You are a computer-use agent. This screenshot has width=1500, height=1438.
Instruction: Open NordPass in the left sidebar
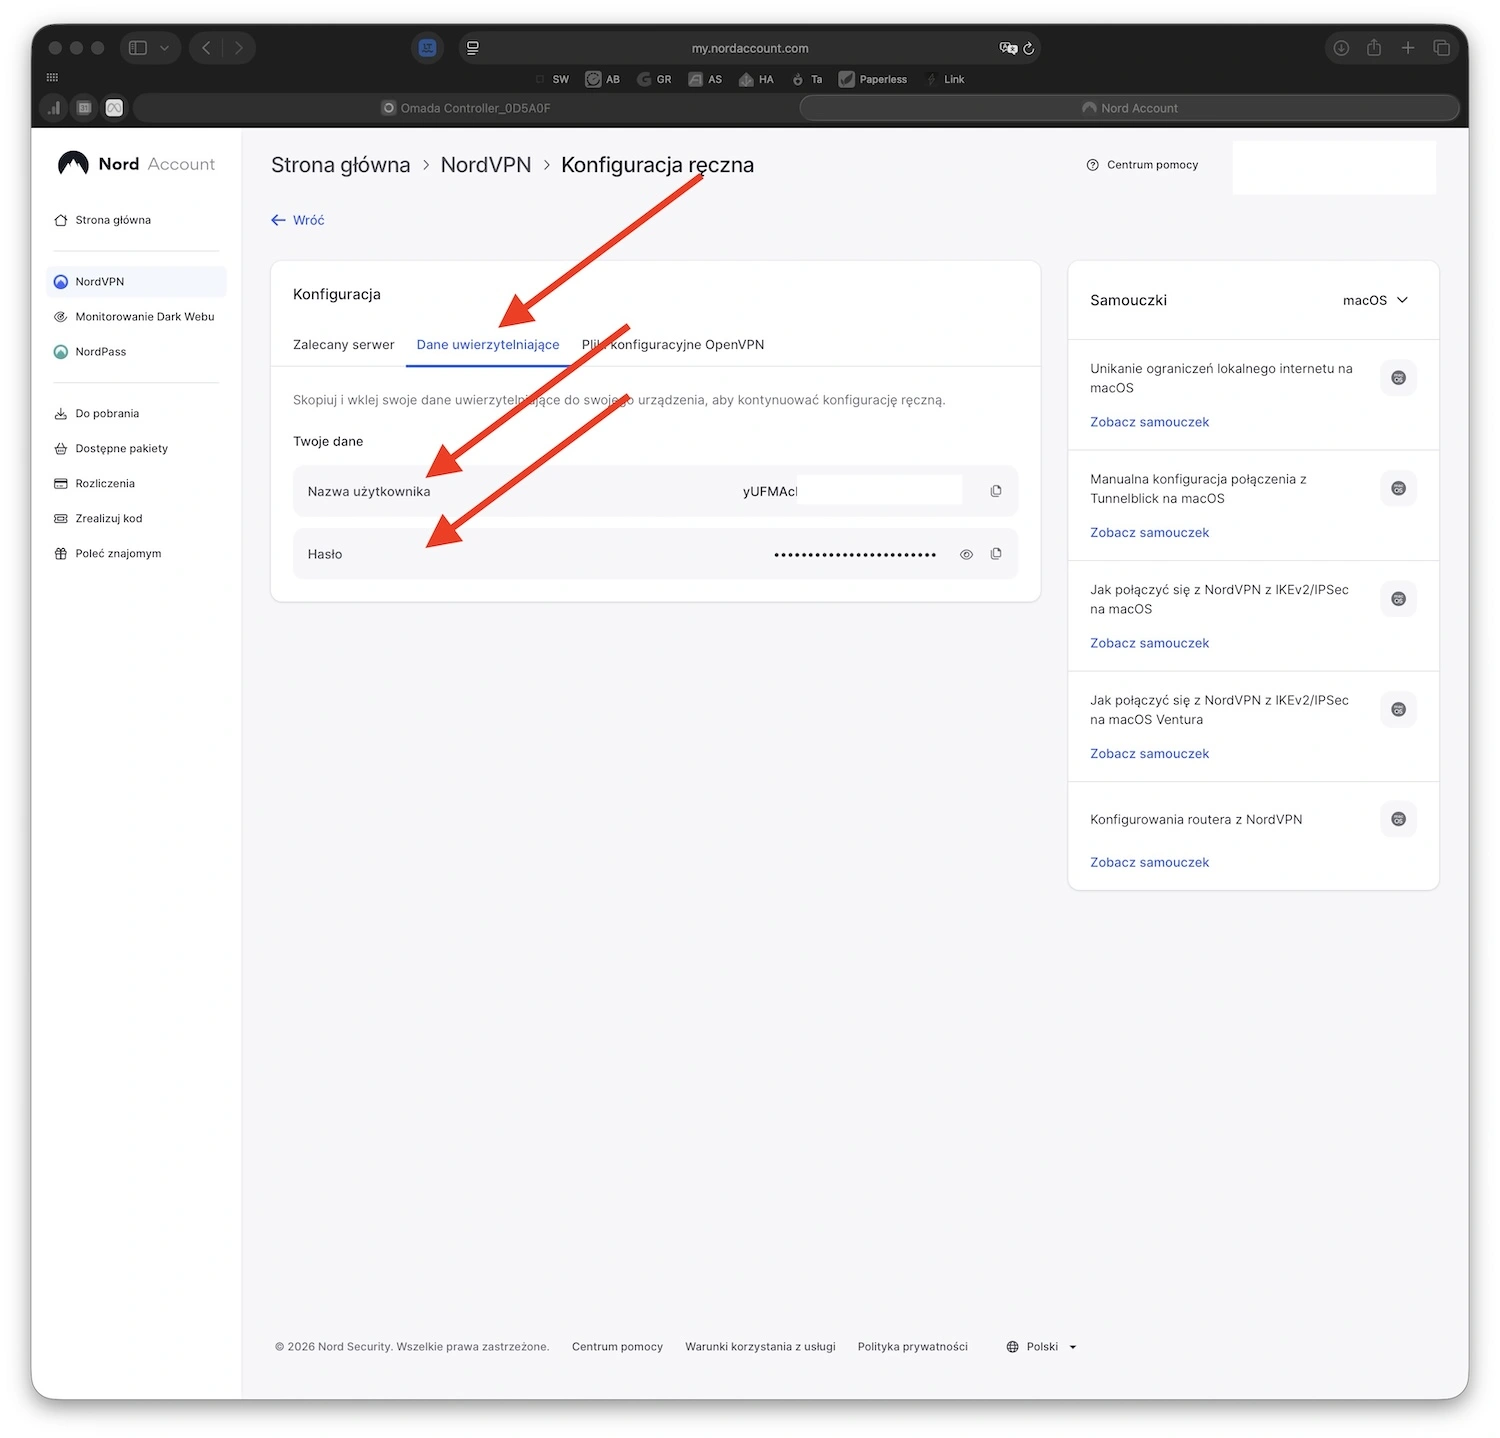tap(101, 352)
